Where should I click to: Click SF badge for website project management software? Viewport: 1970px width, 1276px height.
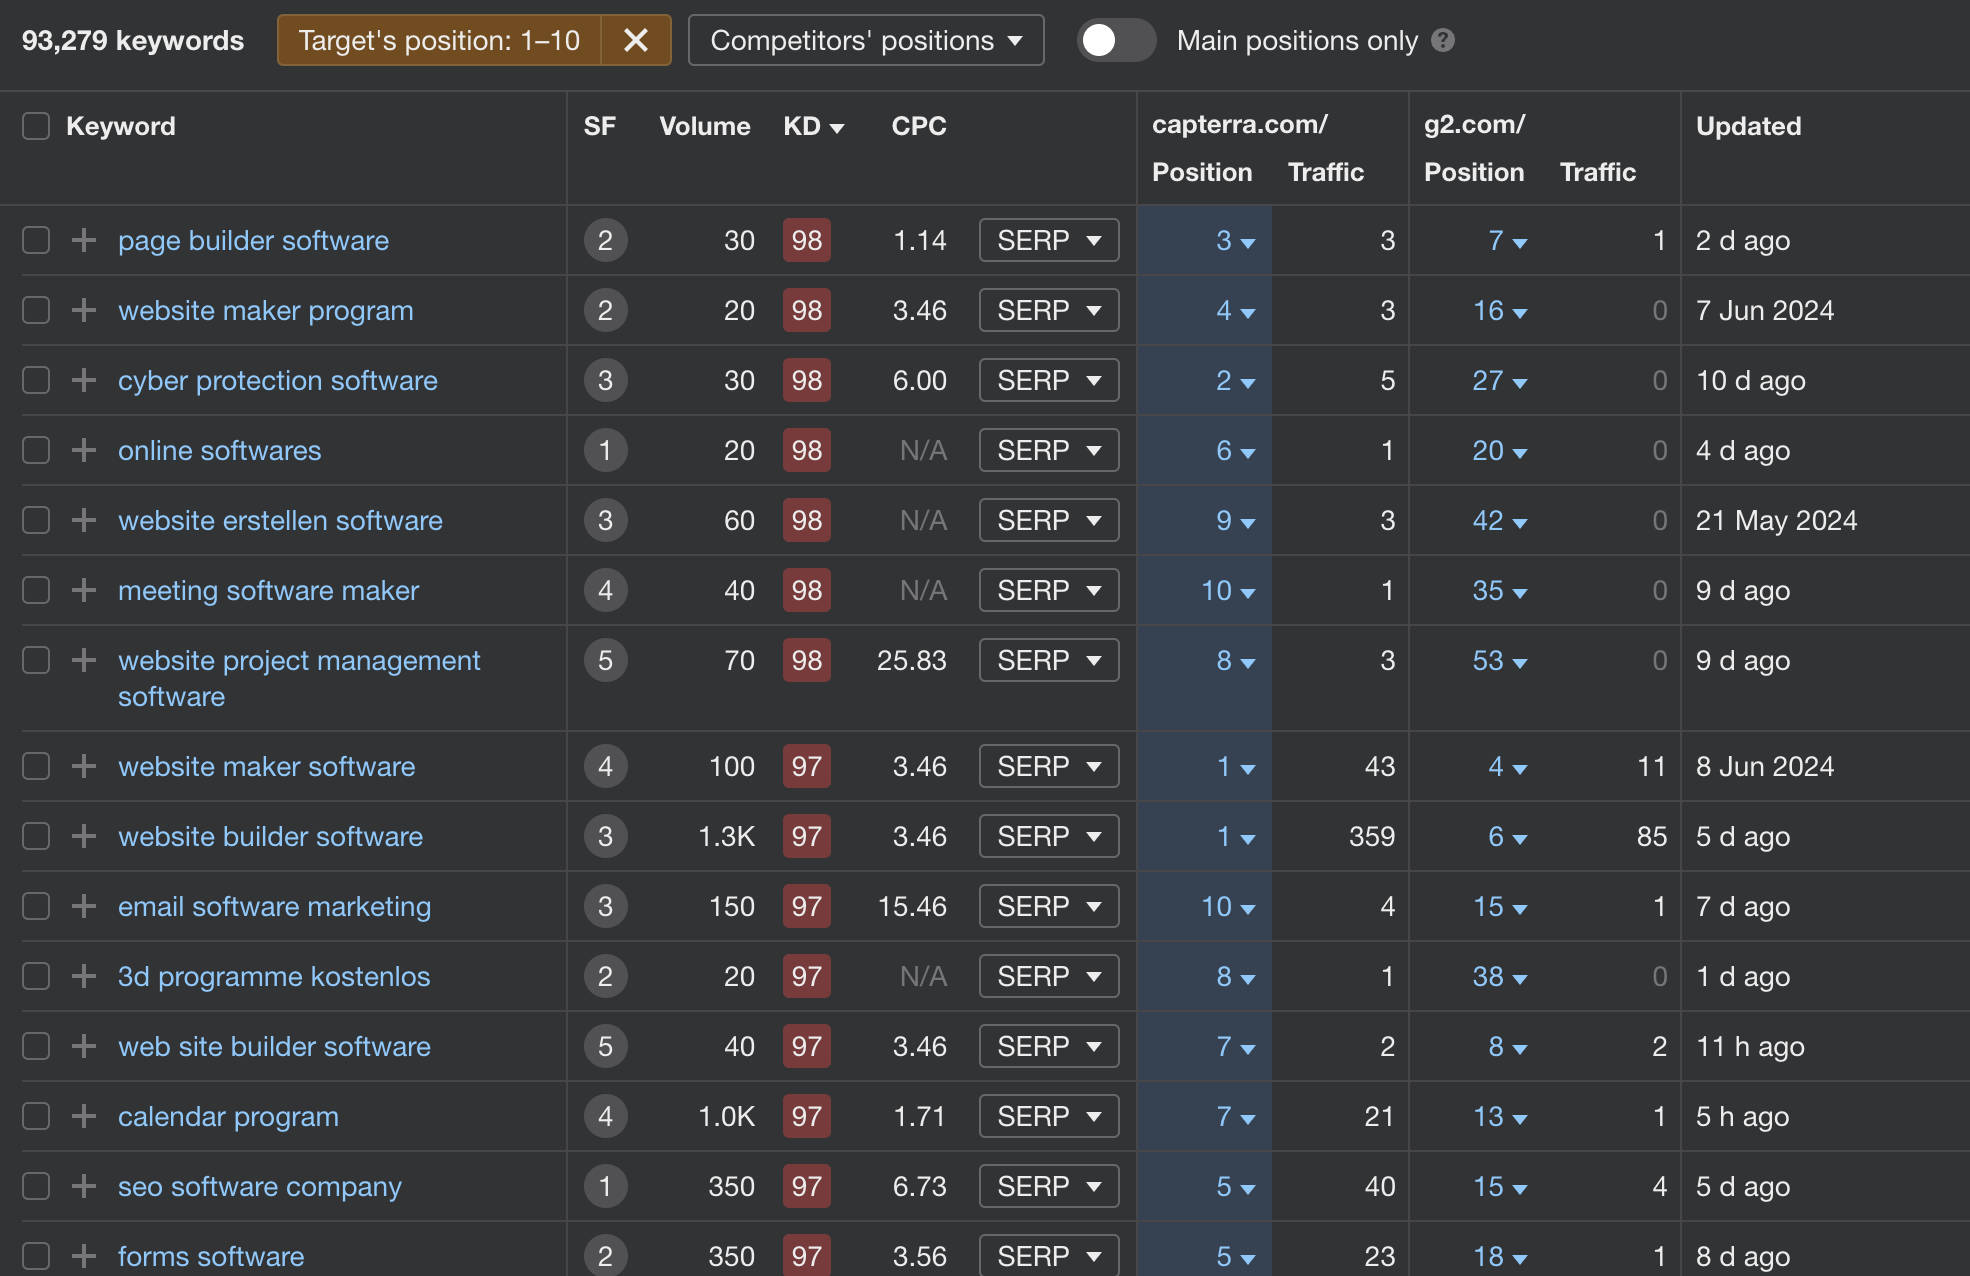tap(605, 660)
